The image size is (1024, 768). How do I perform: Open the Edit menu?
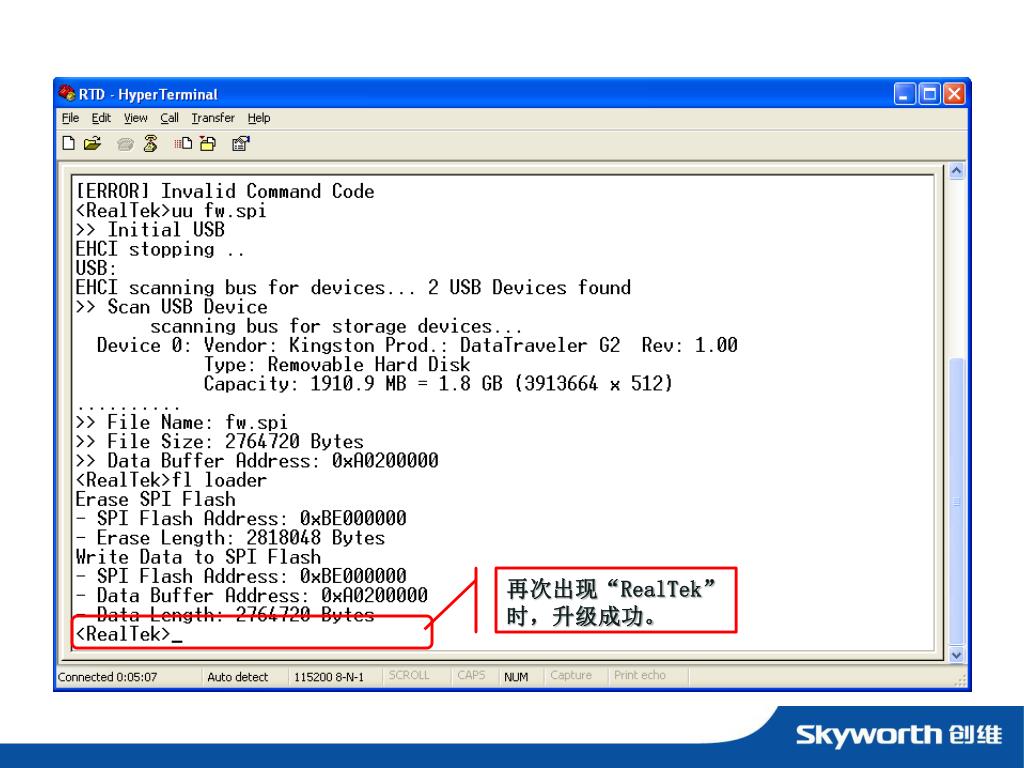pyautogui.click(x=101, y=118)
